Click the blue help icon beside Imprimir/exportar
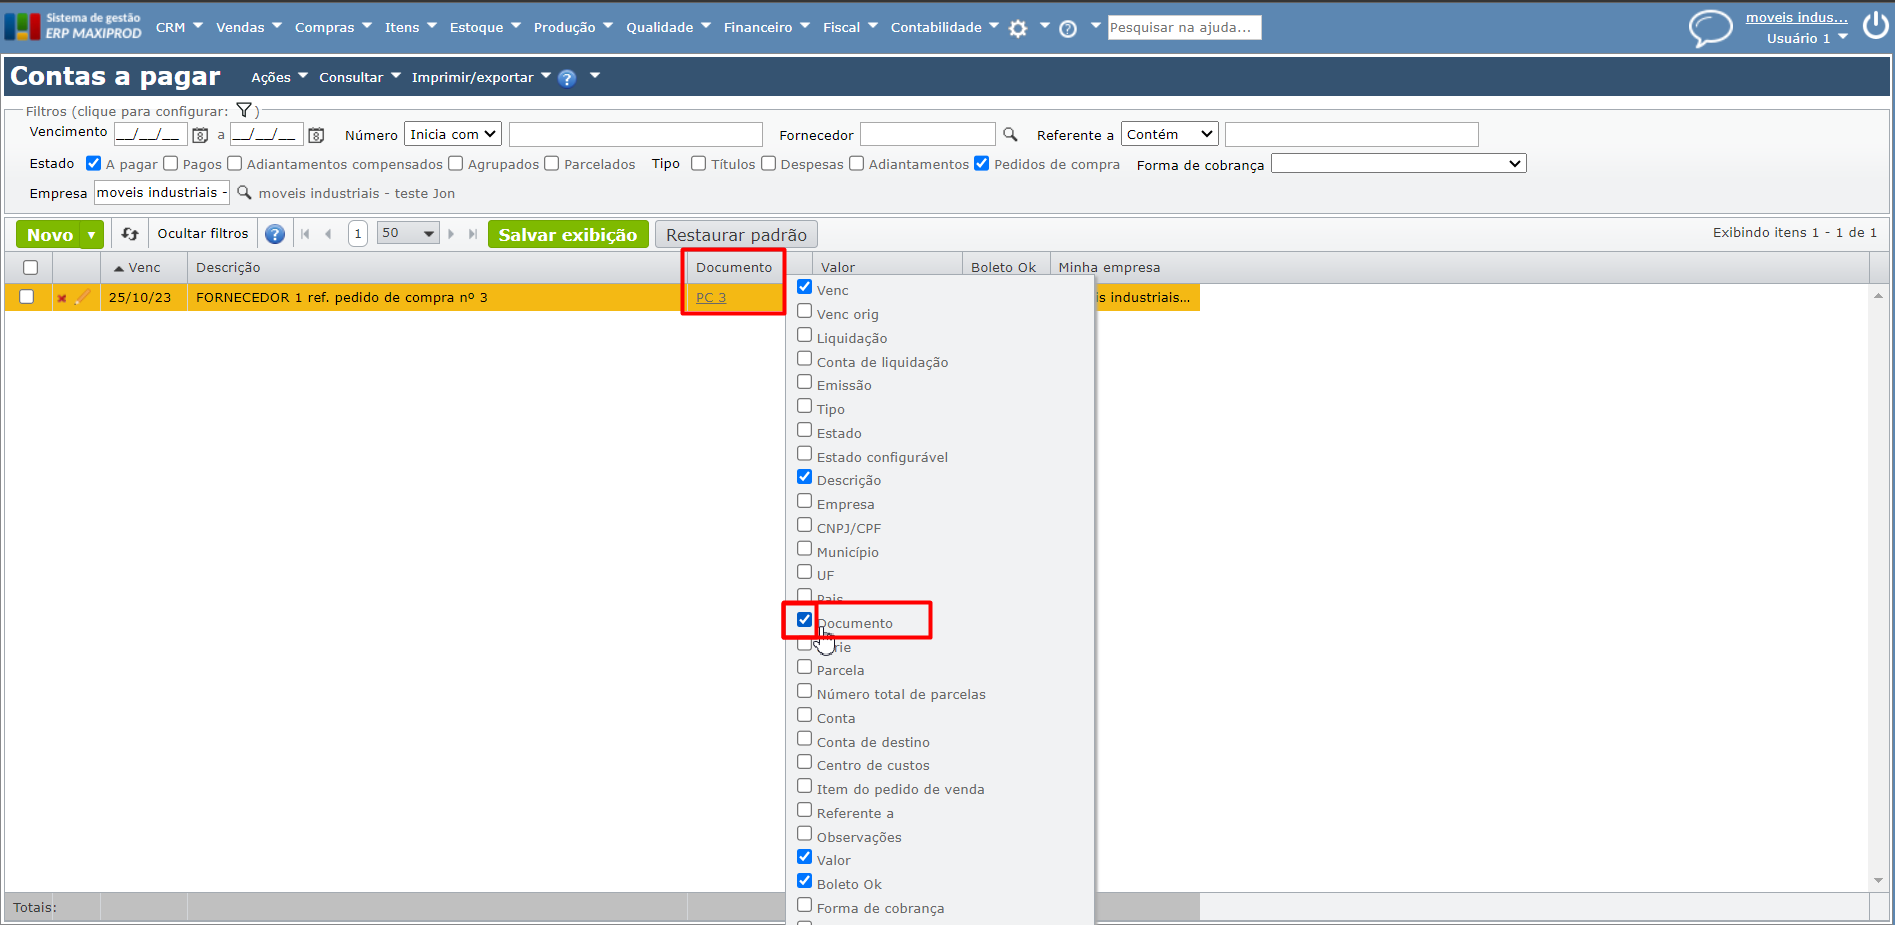The image size is (1895, 925). pyautogui.click(x=567, y=78)
